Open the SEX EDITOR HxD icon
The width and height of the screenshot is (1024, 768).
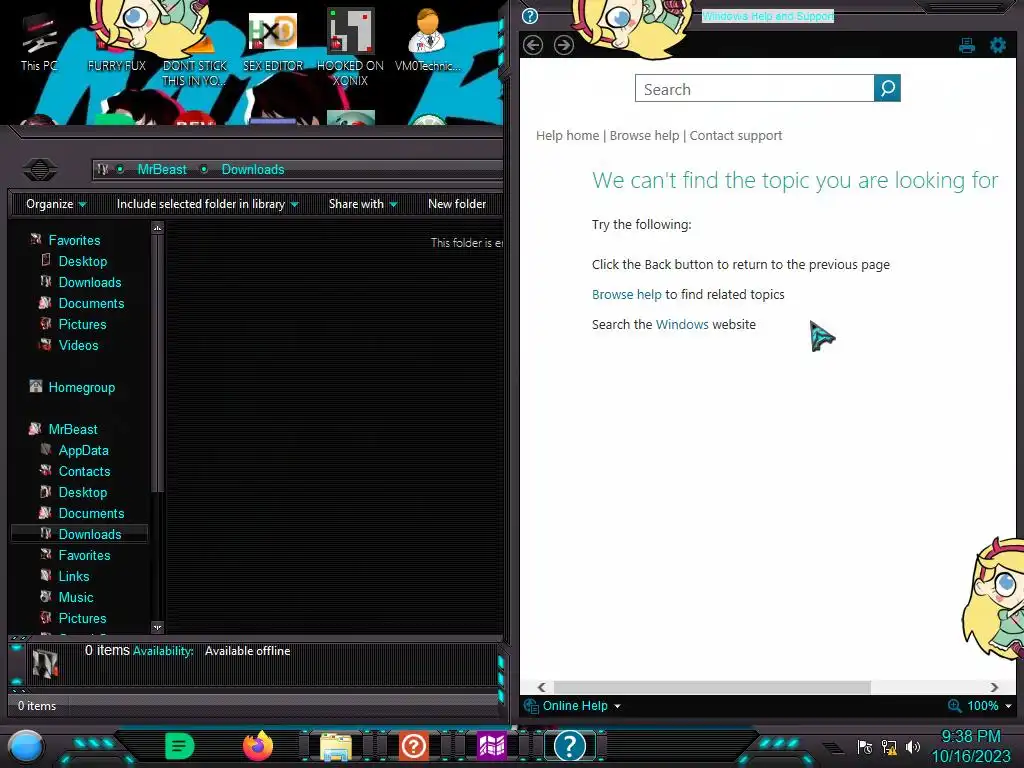[x=273, y=42]
